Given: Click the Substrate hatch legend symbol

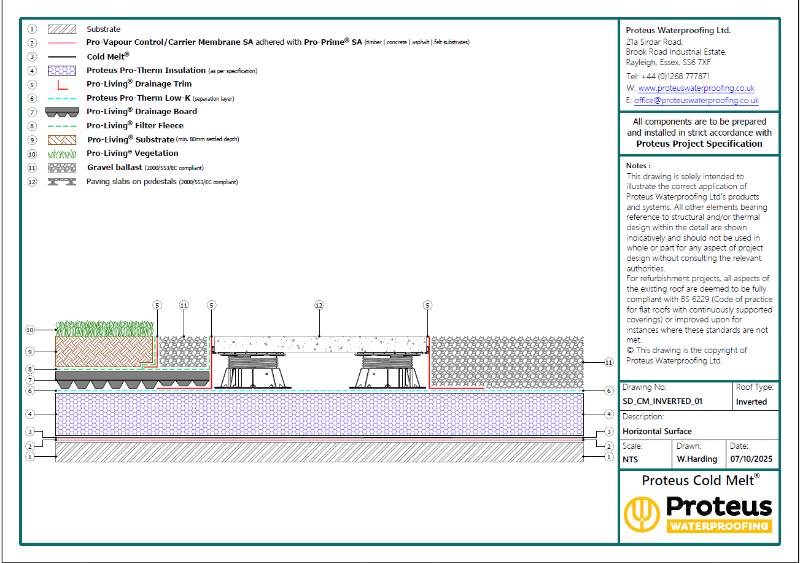Looking at the screenshot, I should pyautogui.click(x=63, y=30).
